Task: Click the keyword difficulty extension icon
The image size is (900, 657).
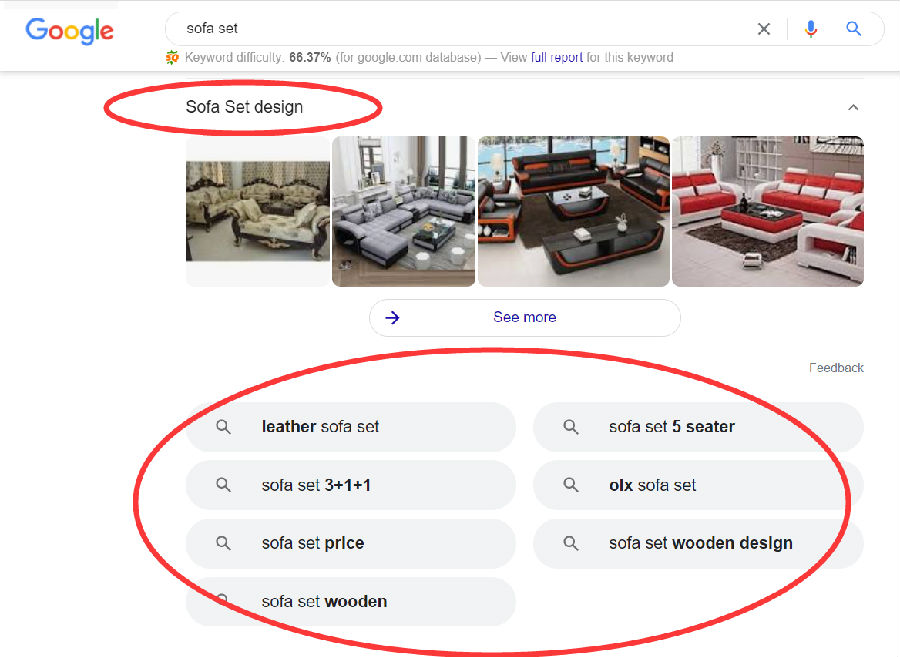Action: click(172, 57)
